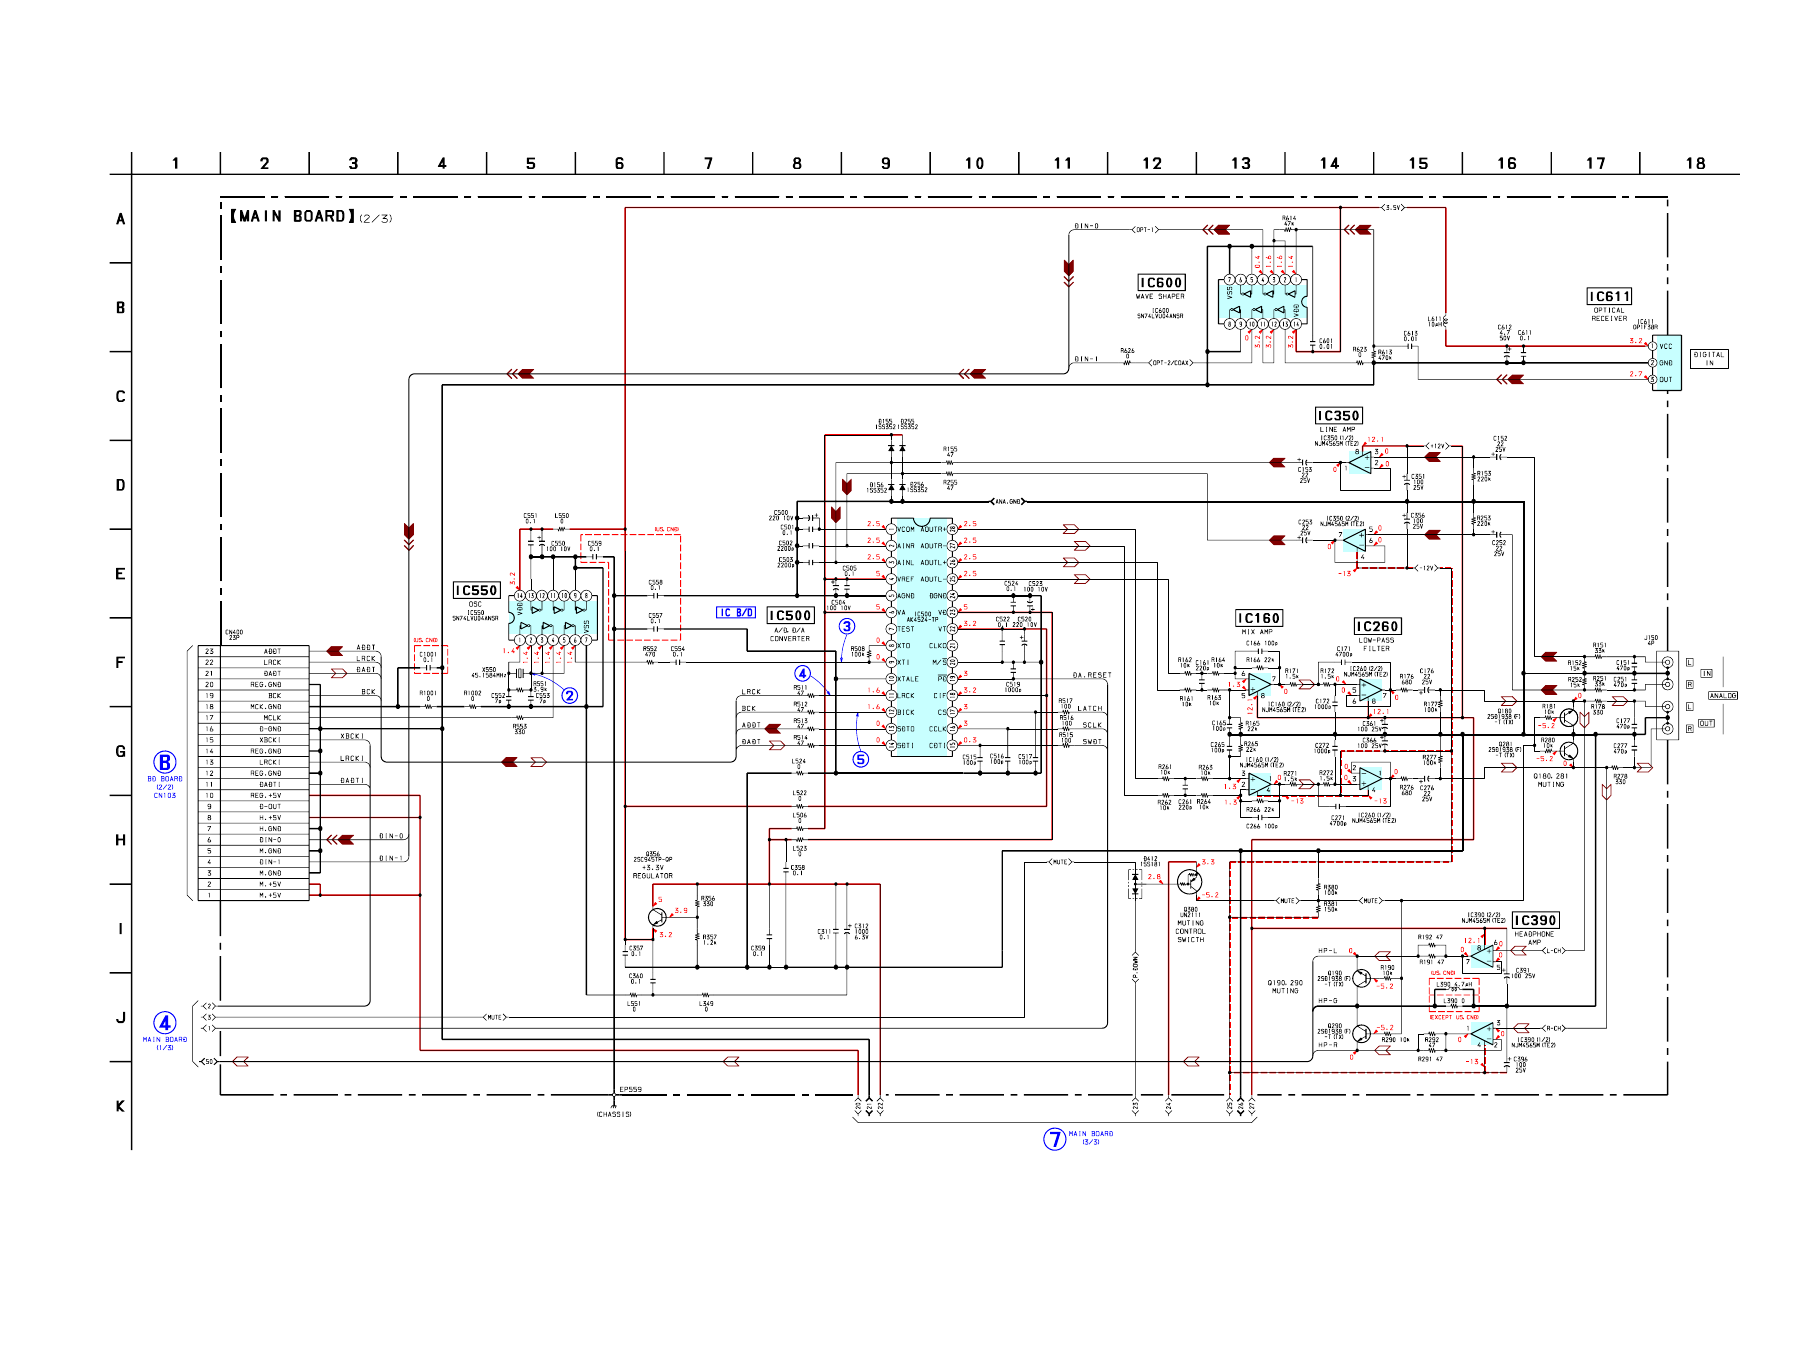This screenshot has width=1796, height=1350.
Task: Click connector pin 17 MCLK row
Action: tap(253, 718)
